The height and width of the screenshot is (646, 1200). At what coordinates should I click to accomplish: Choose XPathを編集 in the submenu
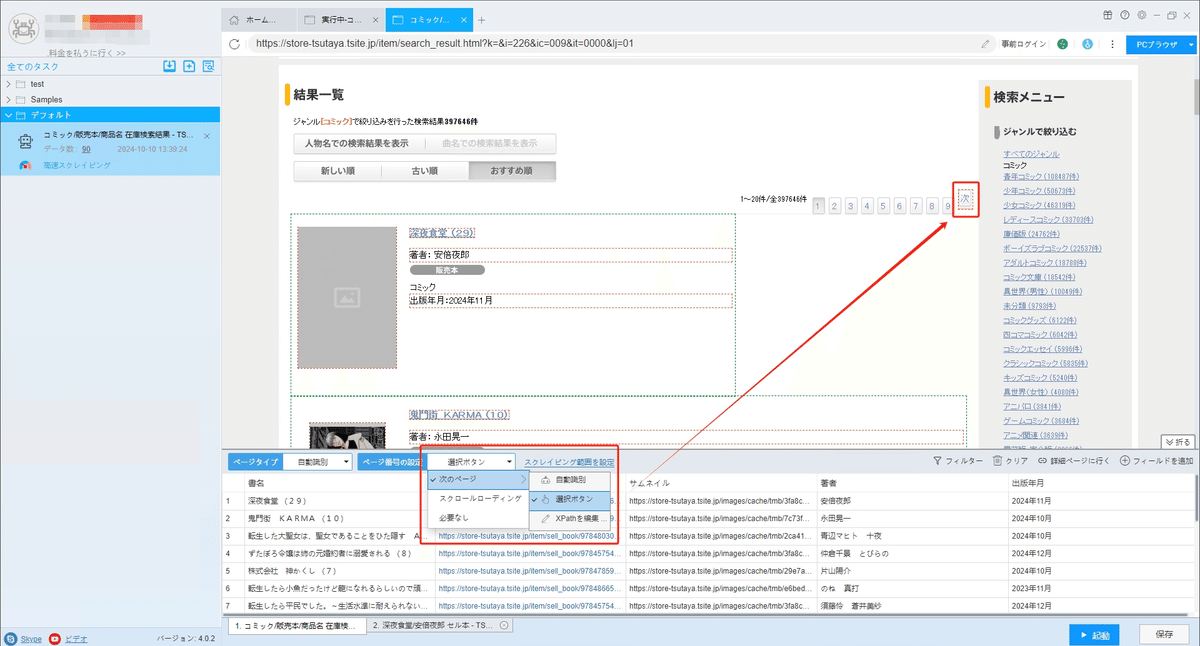click(570, 518)
